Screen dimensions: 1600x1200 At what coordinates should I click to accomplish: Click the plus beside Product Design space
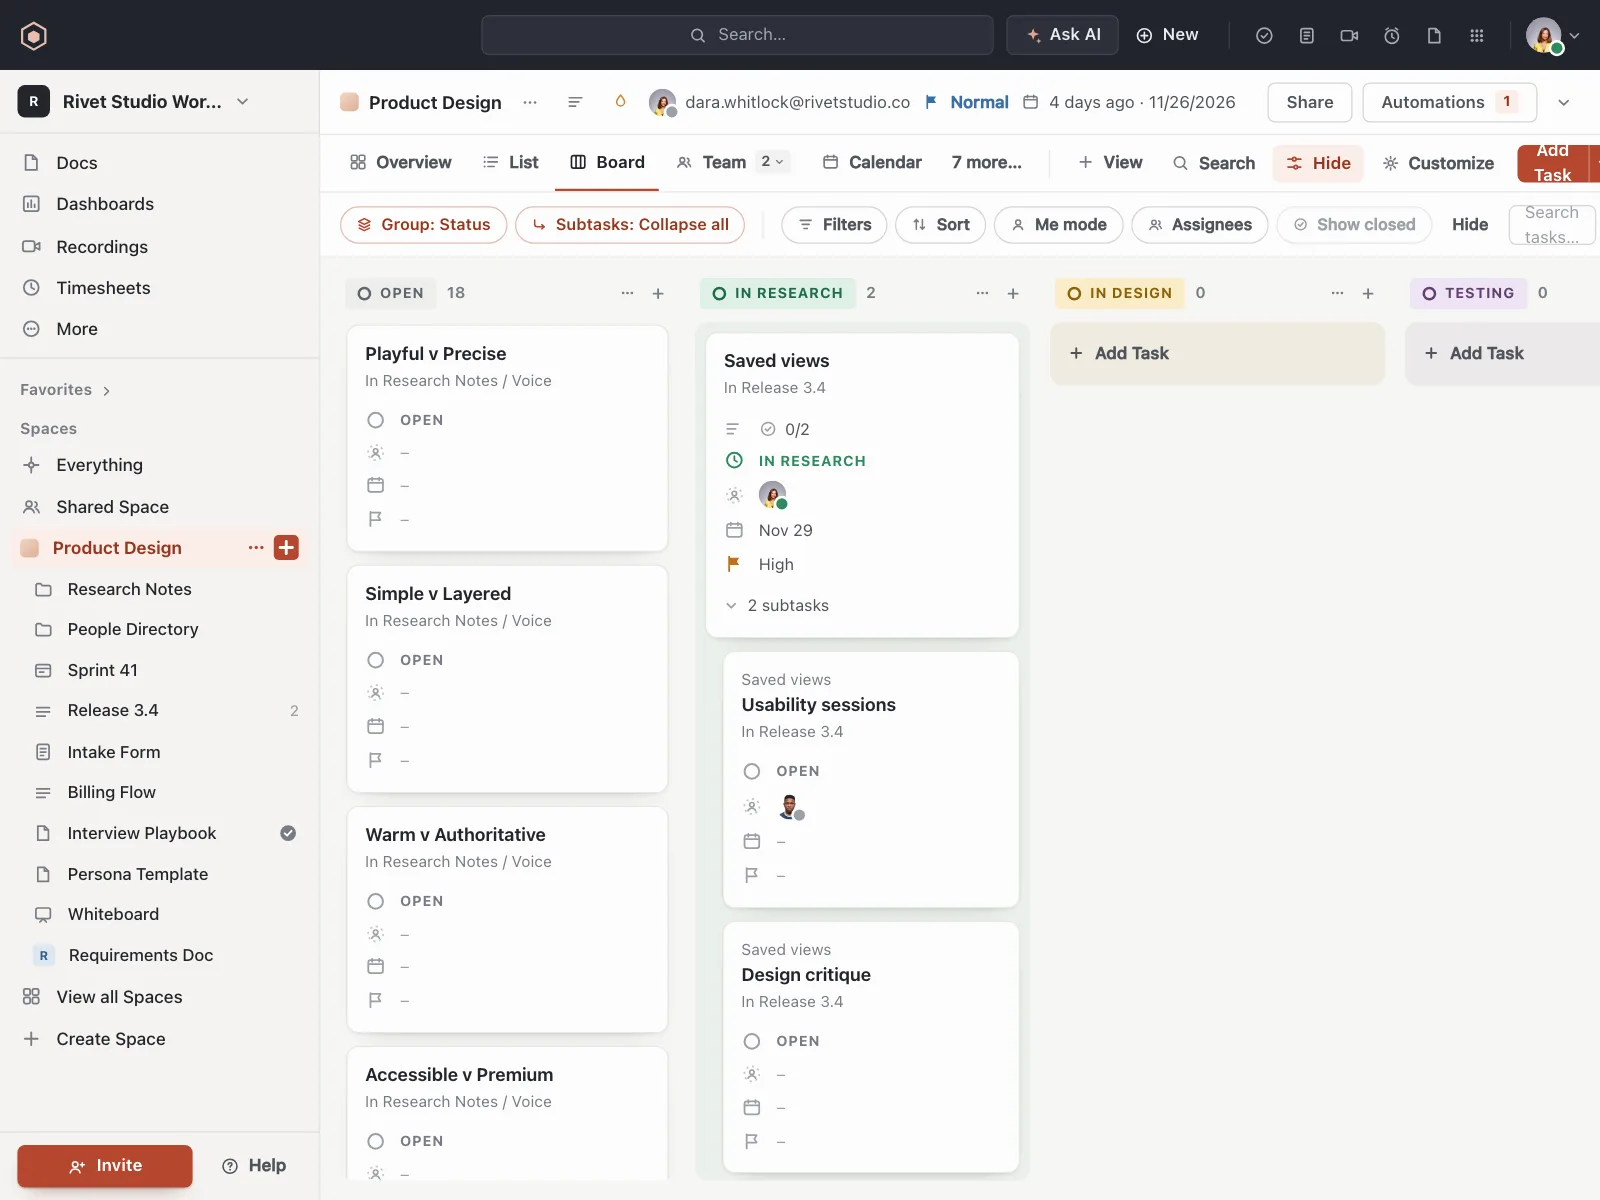coord(286,547)
